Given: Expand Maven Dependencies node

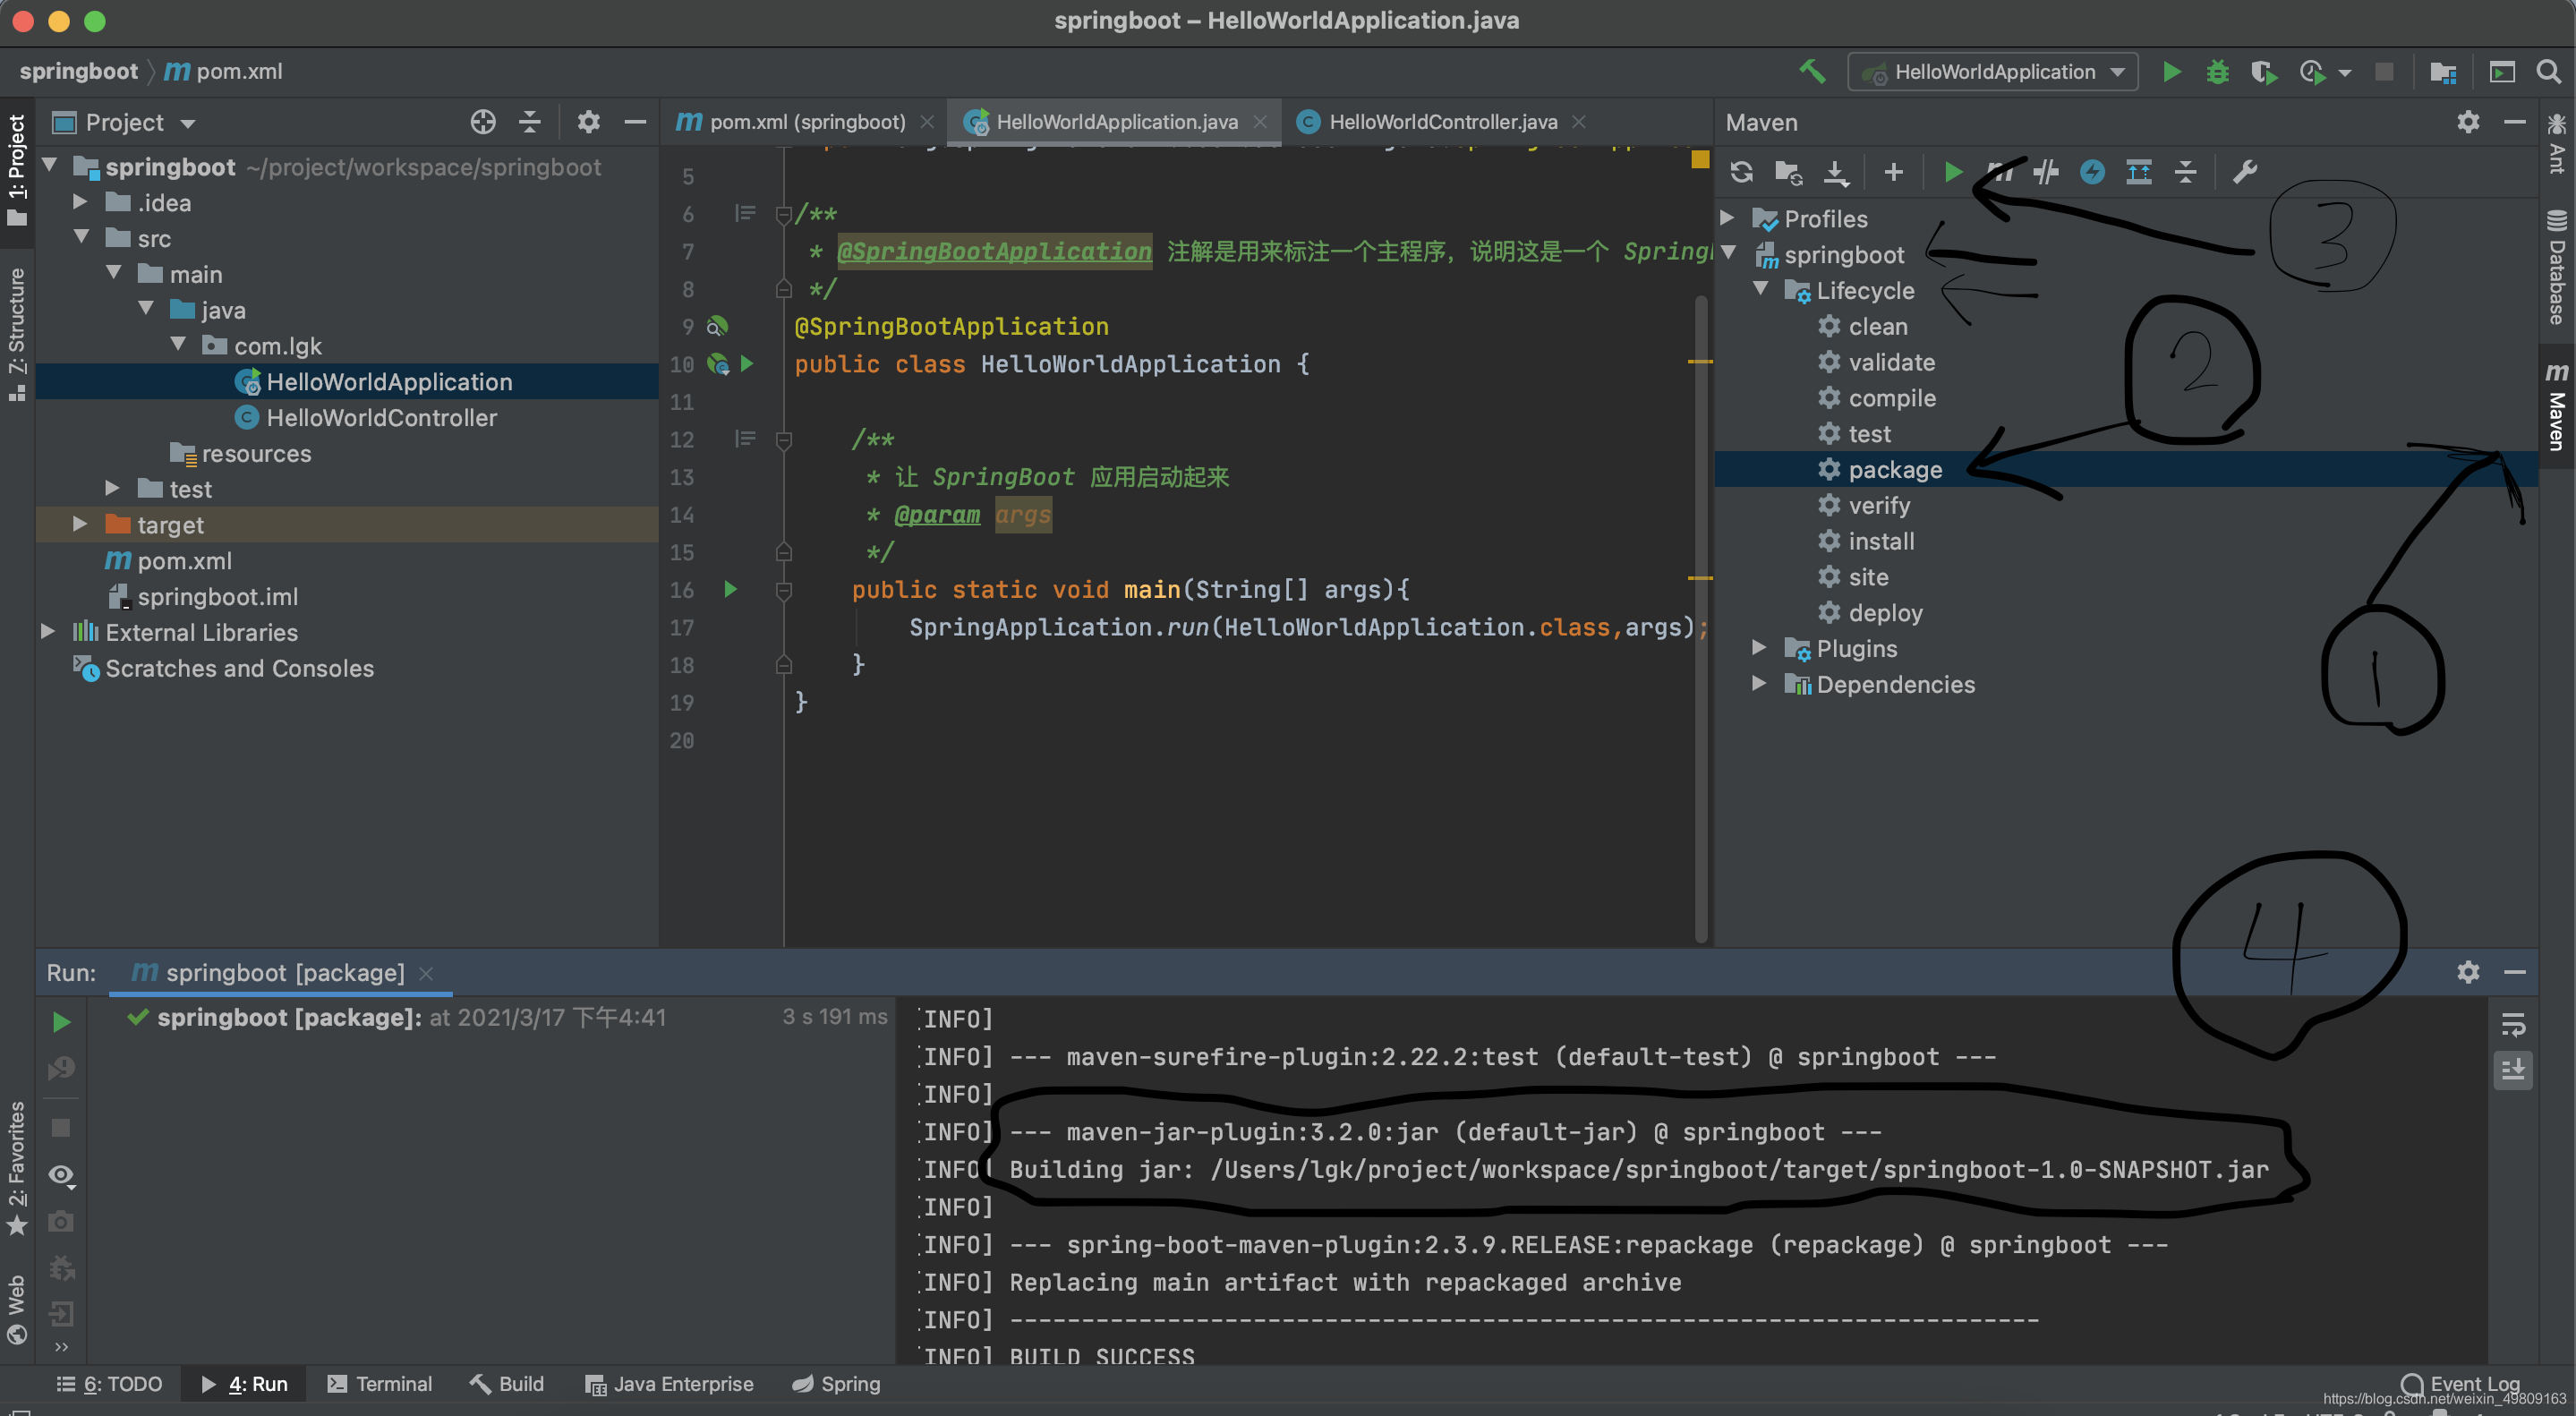Looking at the screenshot, I should click(1759, 683).
